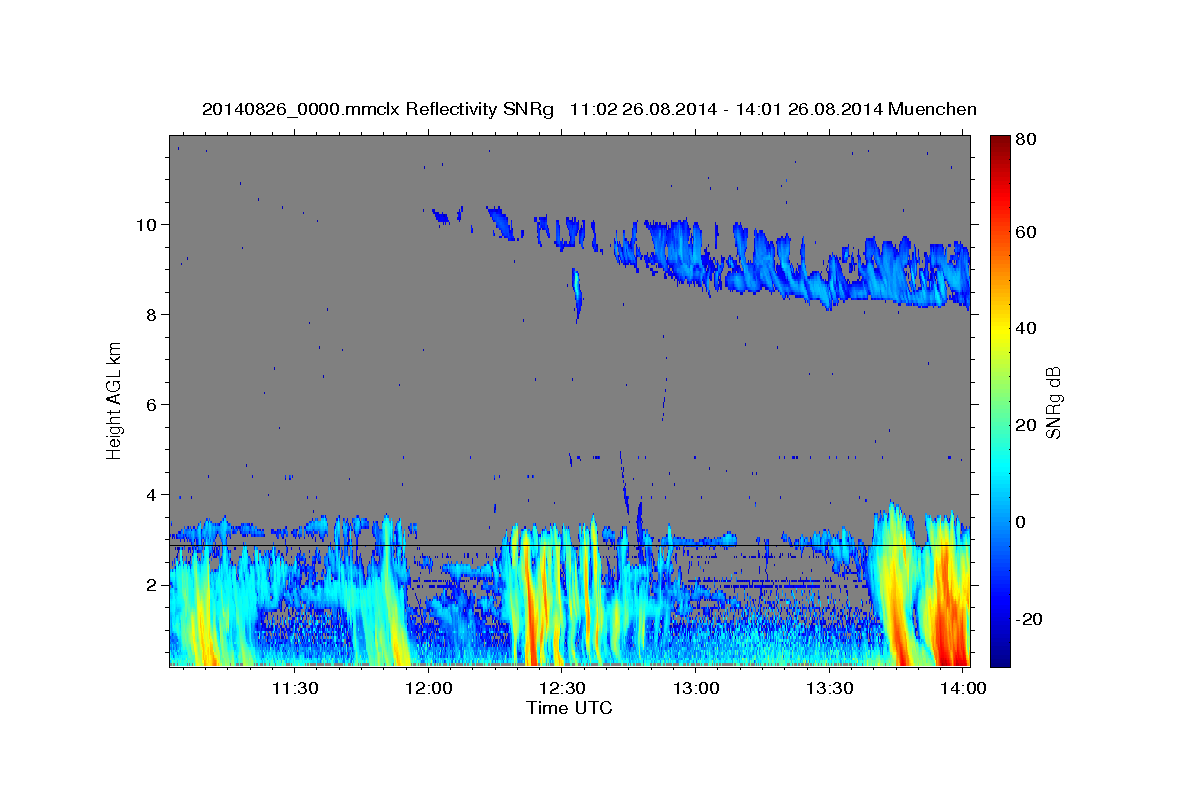Click the 'SNRg dB' colorbar label
Viewport: 1200px width, 800px height.
pos(1052,400)
